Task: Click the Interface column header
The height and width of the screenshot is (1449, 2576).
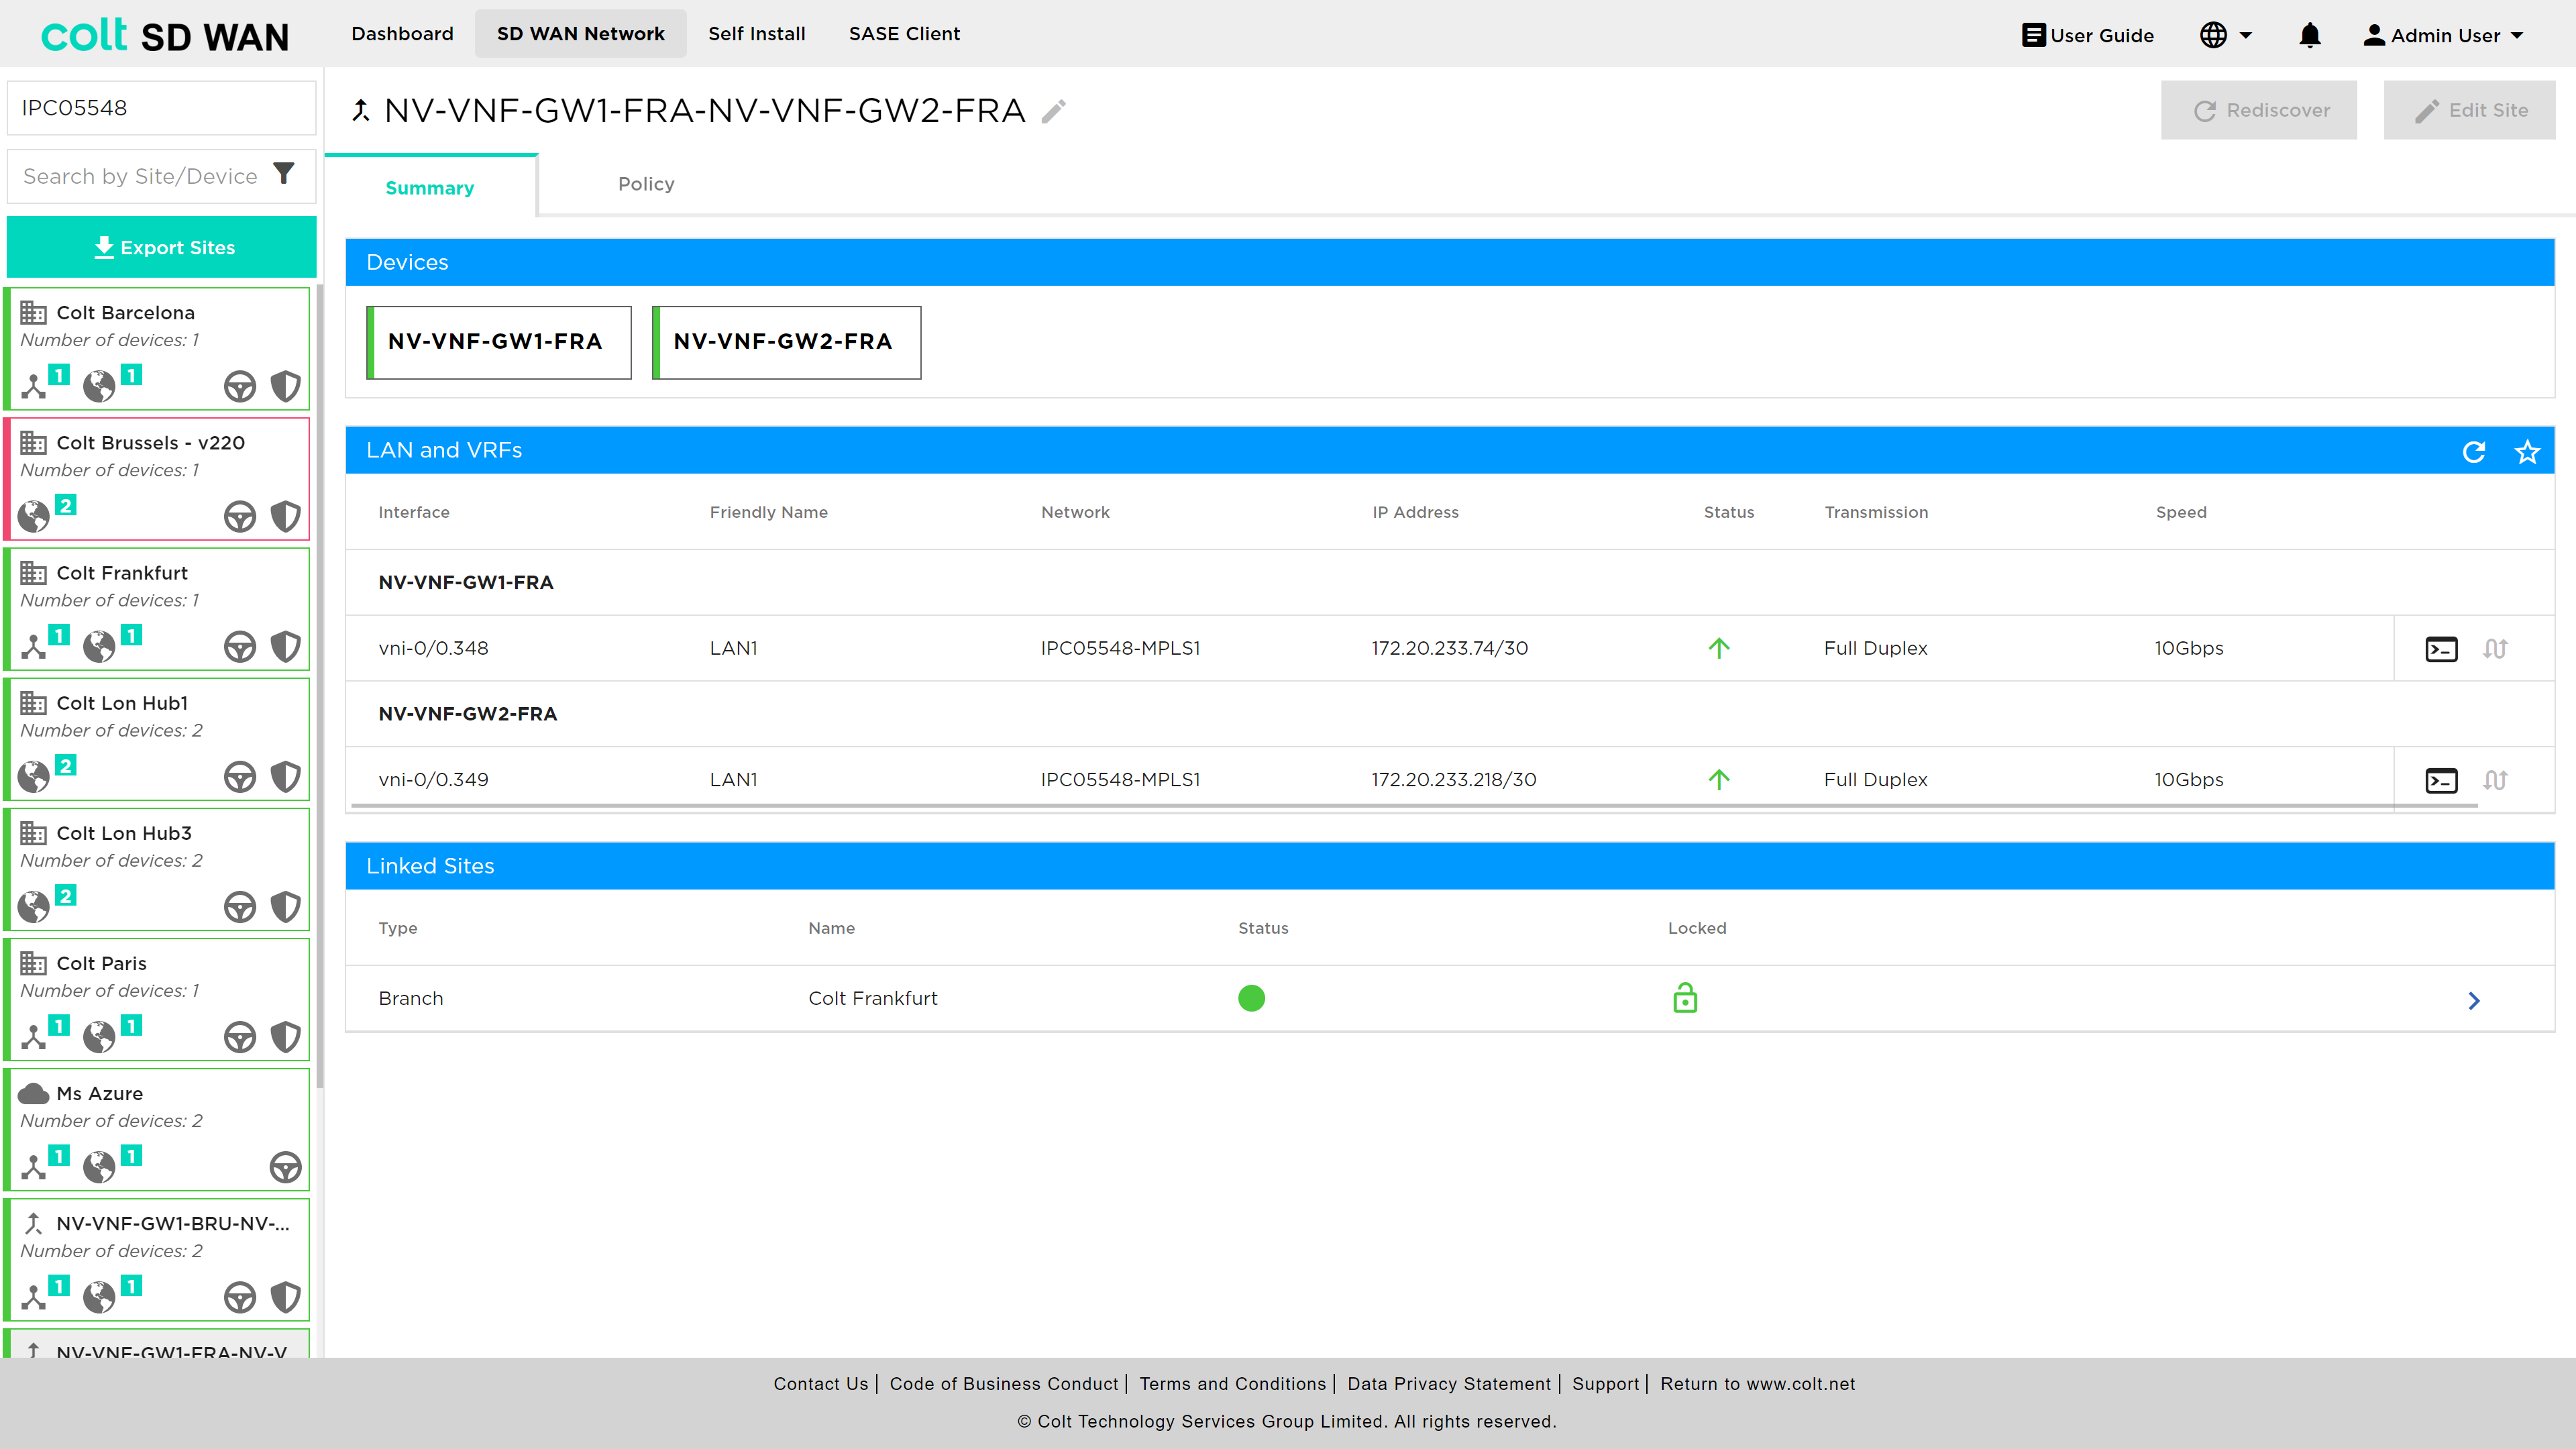Action: [x=414, y=512]
